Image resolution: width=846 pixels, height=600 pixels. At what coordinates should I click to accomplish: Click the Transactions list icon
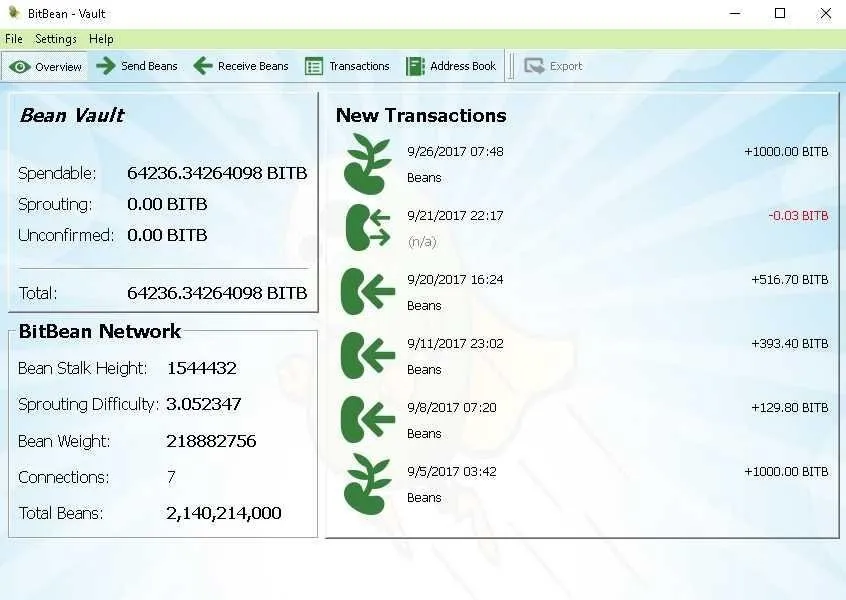(x=314, y=66)
